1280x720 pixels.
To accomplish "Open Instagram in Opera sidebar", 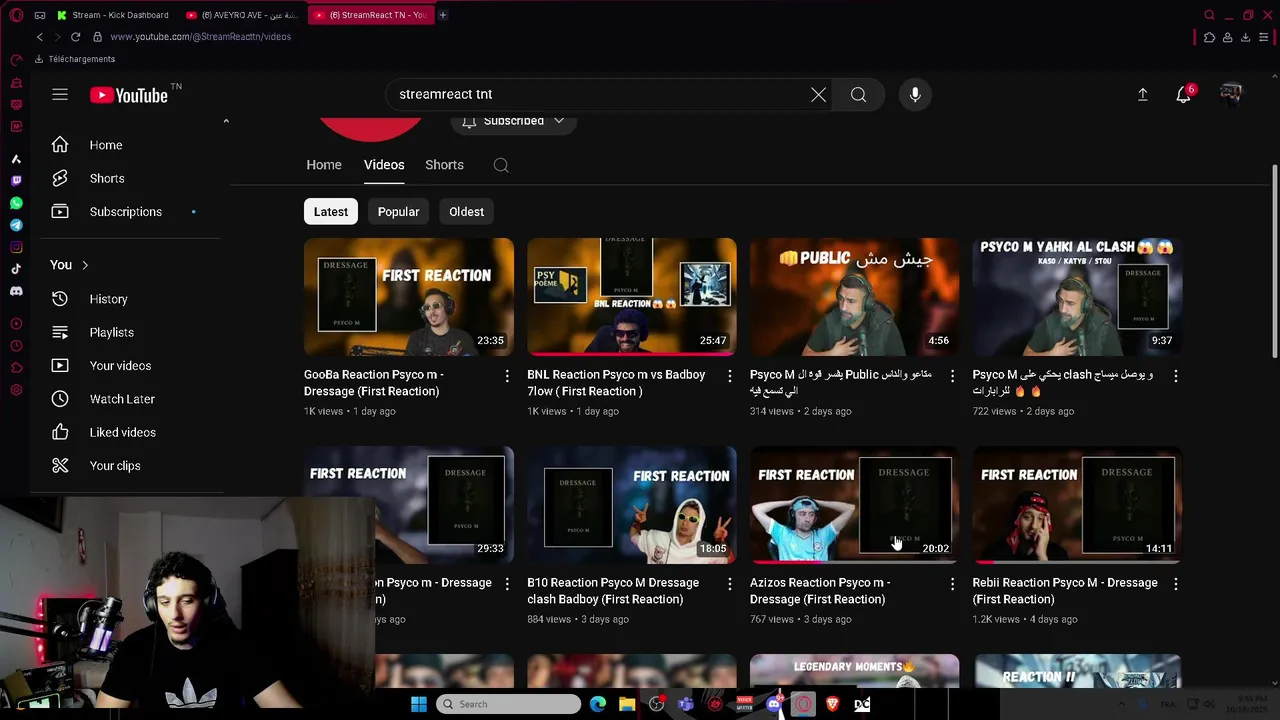I will click(x=16, y=247).
